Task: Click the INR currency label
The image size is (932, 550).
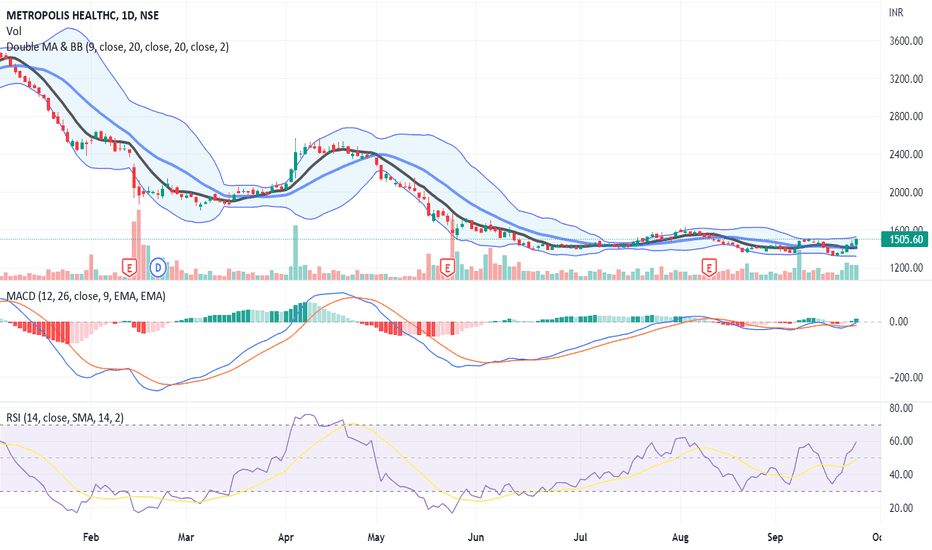Action: tap(896, 12)
